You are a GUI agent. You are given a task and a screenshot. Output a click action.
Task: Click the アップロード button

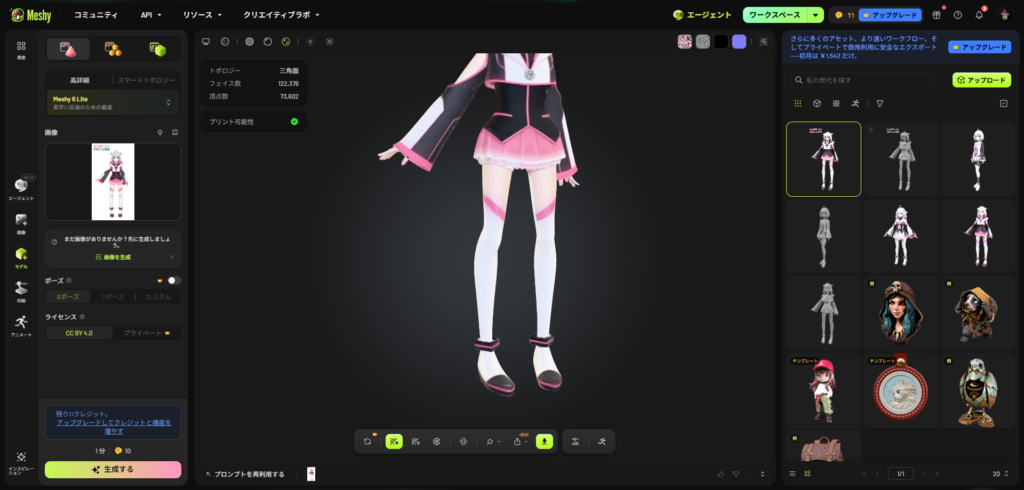pyautogui.click(x=982, y=80)
